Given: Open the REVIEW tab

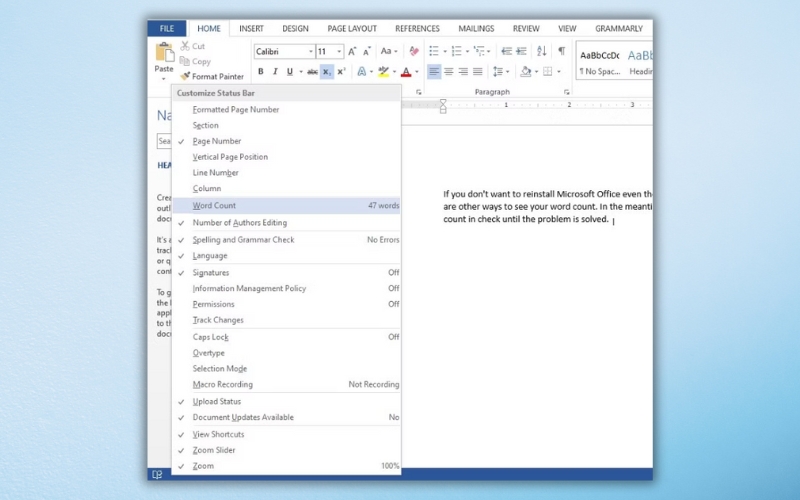Looking at the screenshot, I should coord(526,29).
